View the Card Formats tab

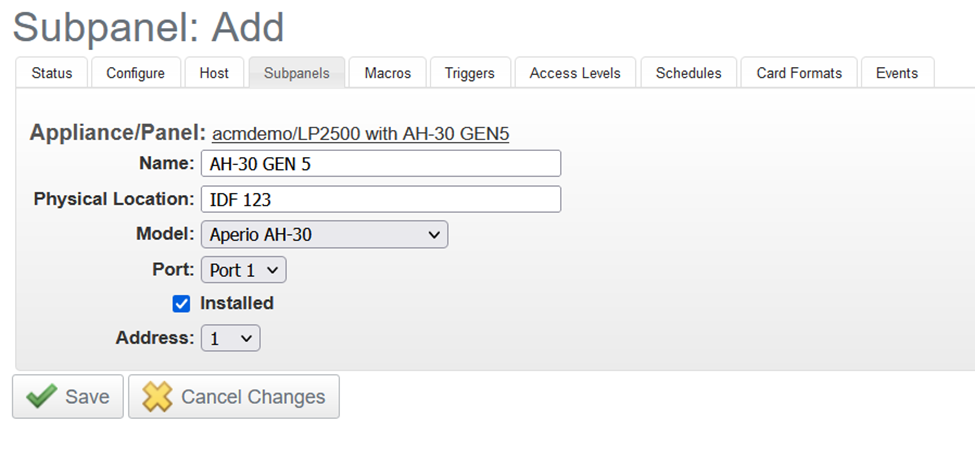[799, 73]
